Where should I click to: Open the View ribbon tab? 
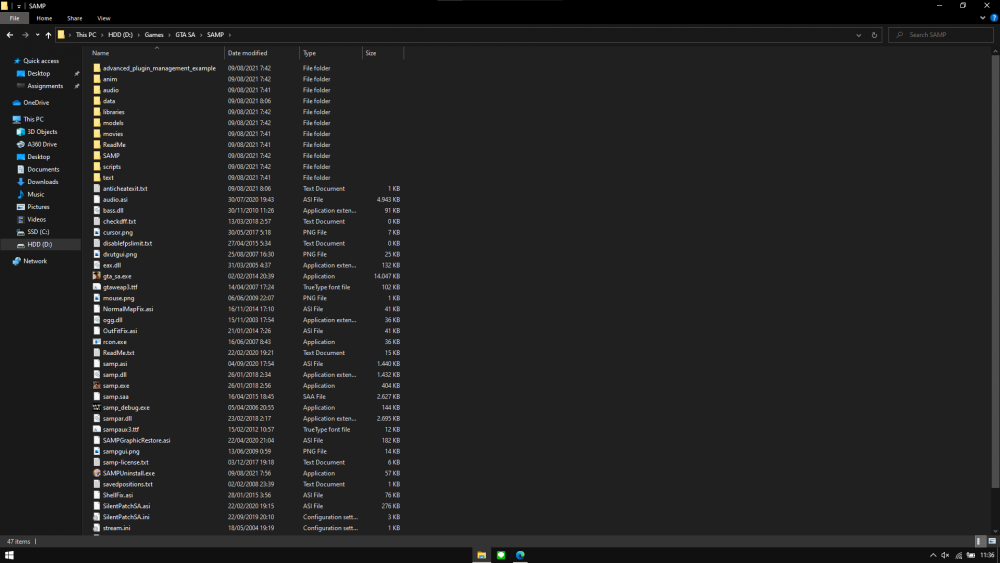104,18
